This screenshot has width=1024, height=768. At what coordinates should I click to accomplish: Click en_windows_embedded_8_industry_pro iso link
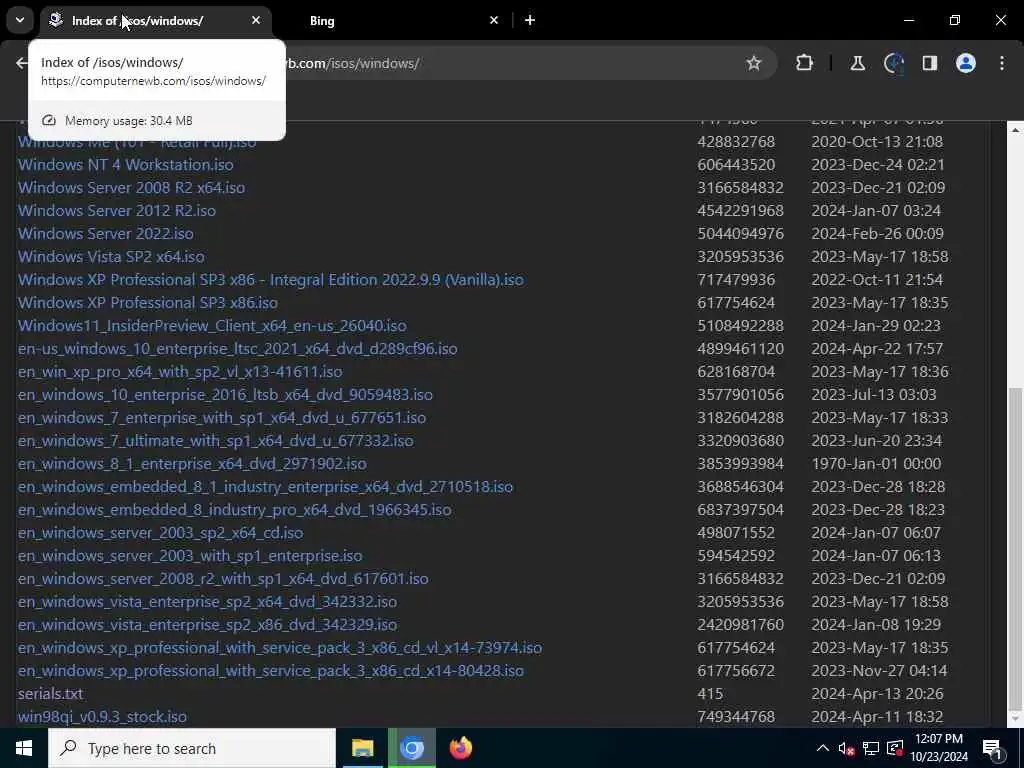pos(234,509)
